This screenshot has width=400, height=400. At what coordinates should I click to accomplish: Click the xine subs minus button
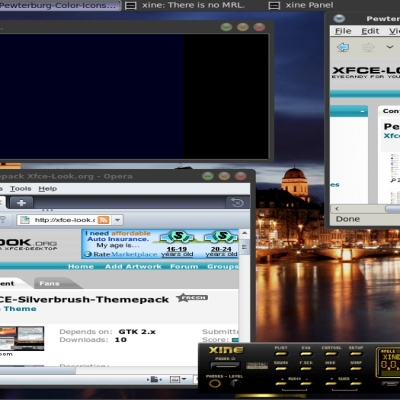356,384
